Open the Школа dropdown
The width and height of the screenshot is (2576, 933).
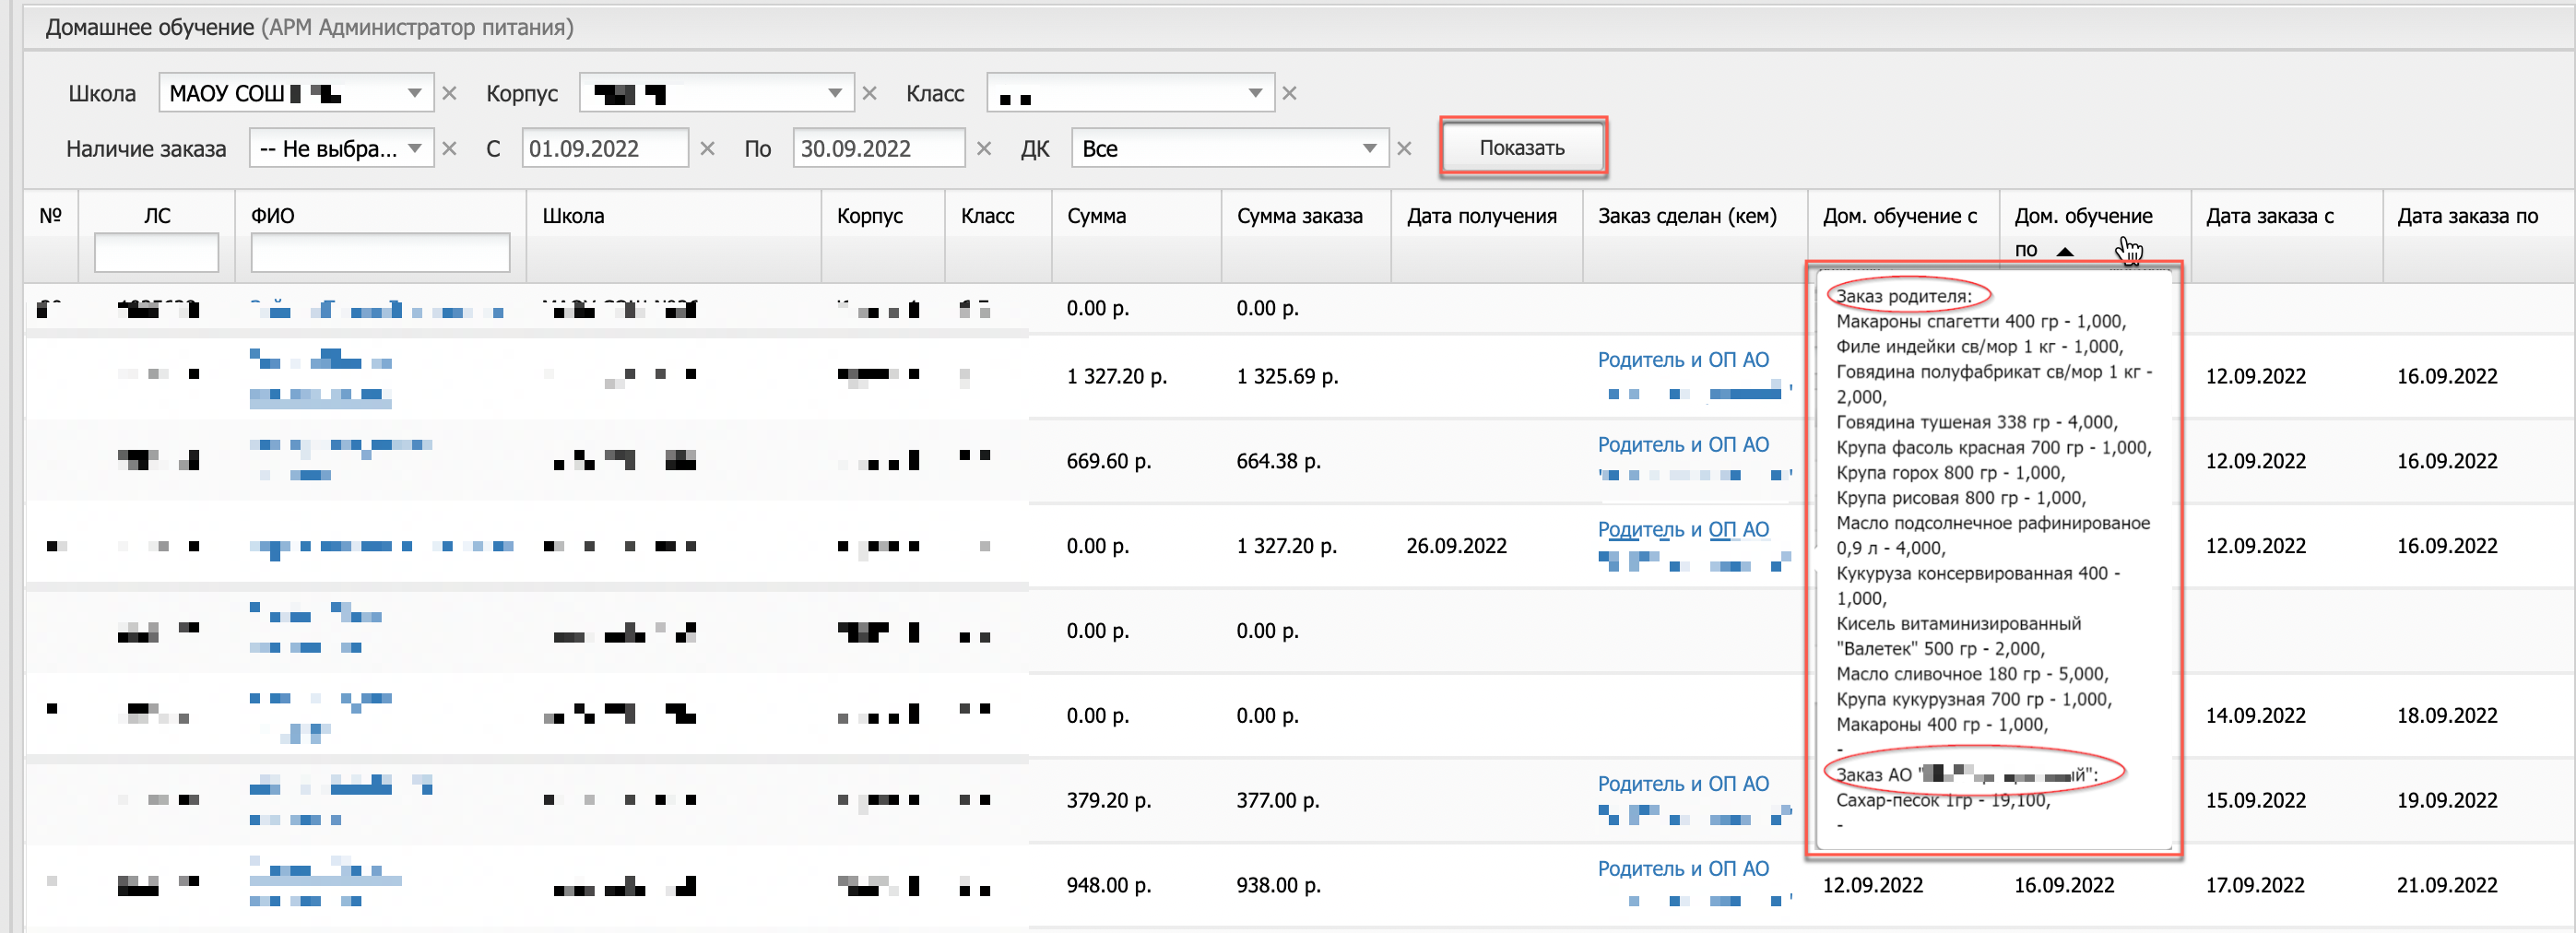click(414, 93)
